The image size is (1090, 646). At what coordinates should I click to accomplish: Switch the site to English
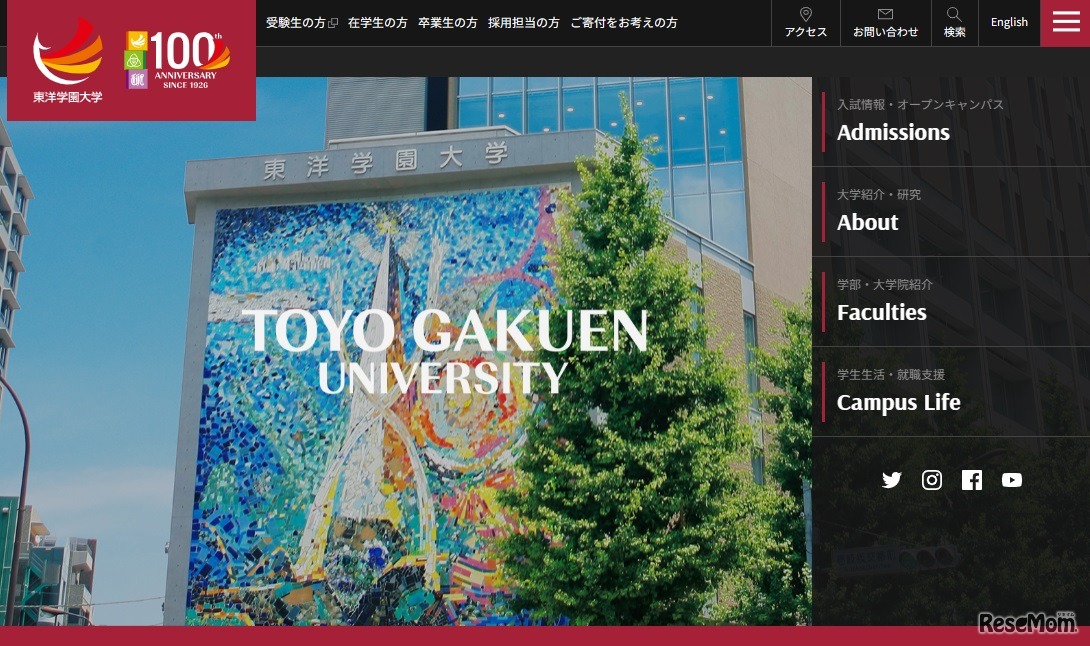point(1009,22)
